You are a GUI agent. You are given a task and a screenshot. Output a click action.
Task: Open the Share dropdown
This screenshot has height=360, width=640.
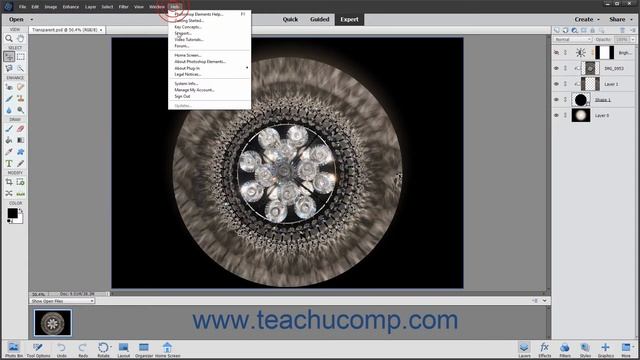pos(620,19)
